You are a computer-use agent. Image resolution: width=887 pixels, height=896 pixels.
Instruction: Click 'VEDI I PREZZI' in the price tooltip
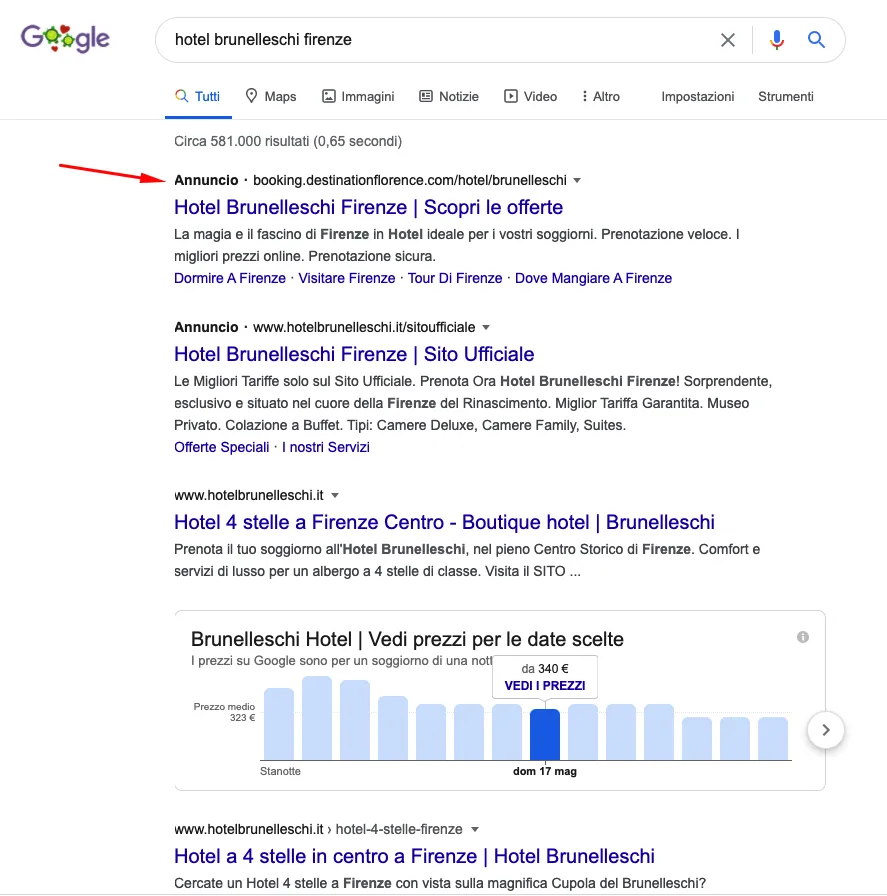coord(545,686)
